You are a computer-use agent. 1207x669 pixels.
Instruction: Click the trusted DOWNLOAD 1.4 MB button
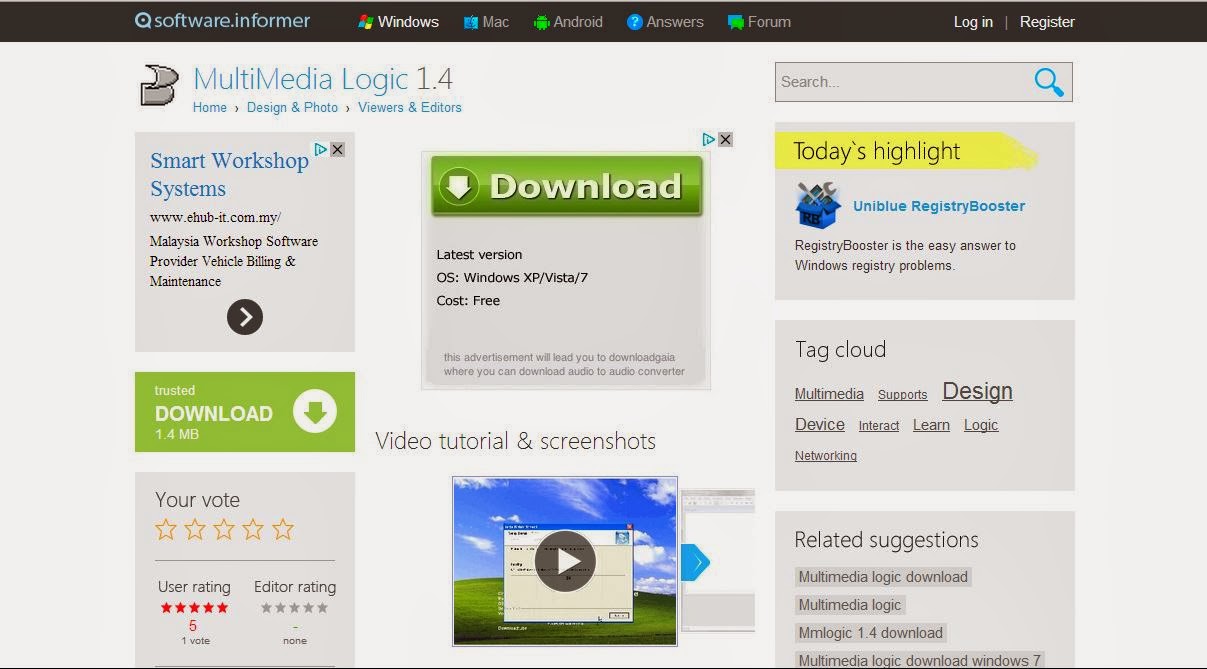tap(245, 412)
